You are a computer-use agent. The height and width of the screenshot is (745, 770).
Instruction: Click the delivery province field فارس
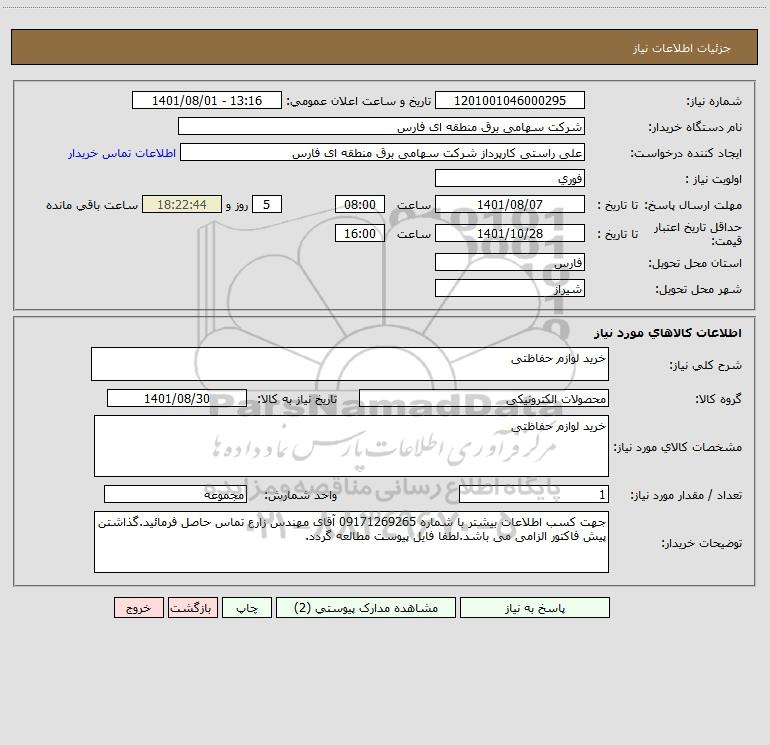pos(510,262)
